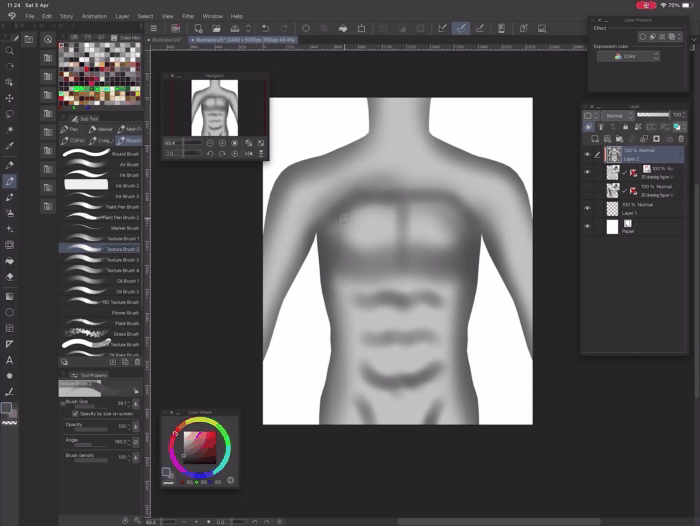Select the Lasso selection tool

[10, 115]
